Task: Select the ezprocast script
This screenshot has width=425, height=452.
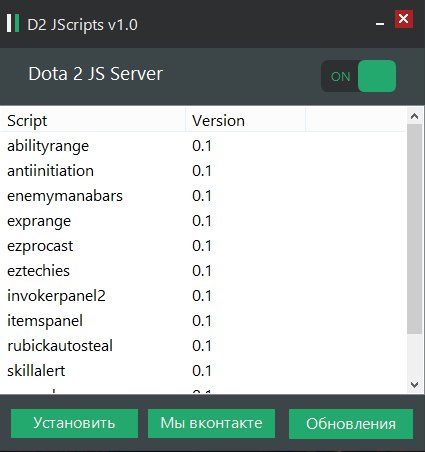Action: pos(40,246)
